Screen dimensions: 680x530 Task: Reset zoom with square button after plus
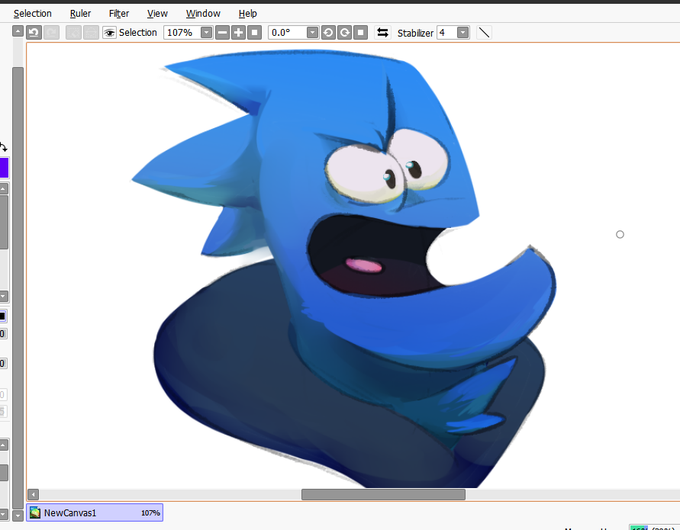pos(255,33)
